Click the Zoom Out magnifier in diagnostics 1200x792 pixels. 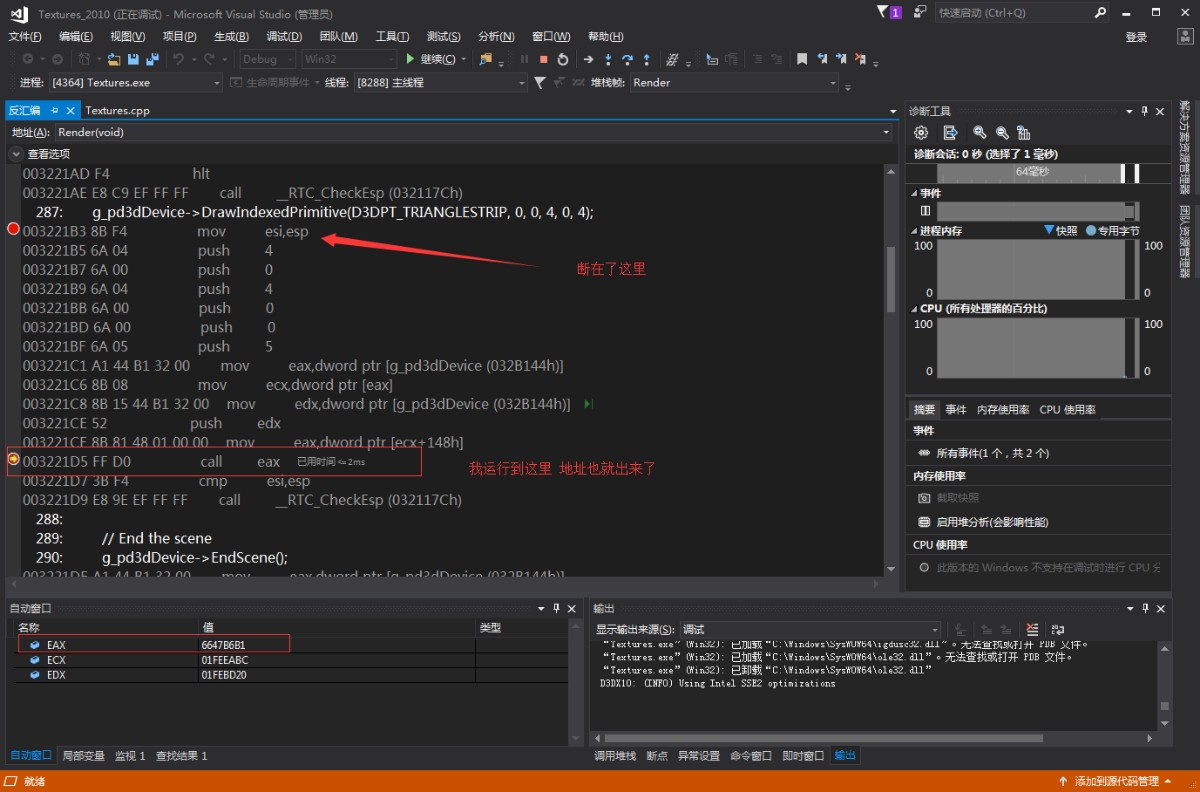click(x=1001, y=132)
